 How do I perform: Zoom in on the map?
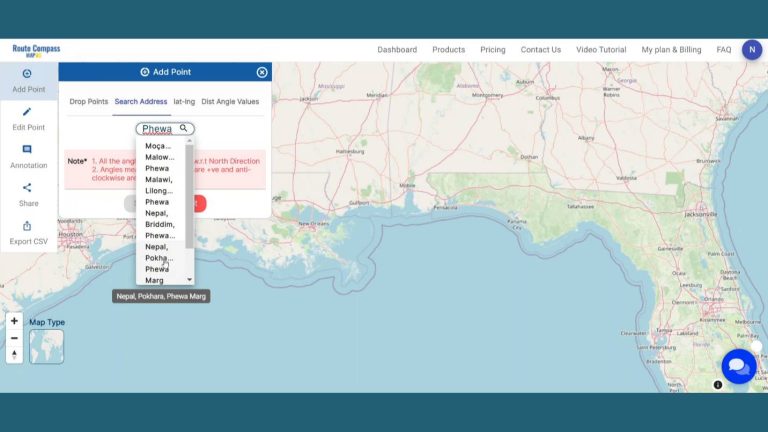point(14,321)
